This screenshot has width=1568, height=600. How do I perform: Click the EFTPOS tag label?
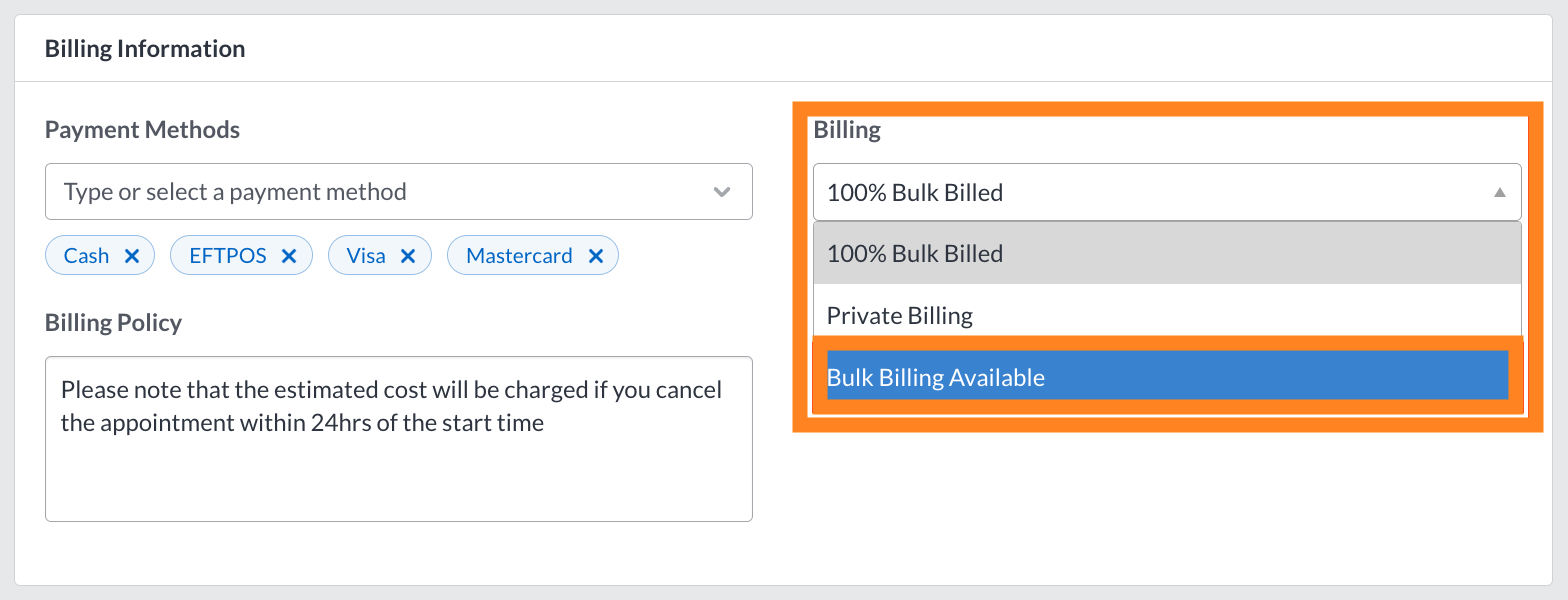tap(228, 256)
